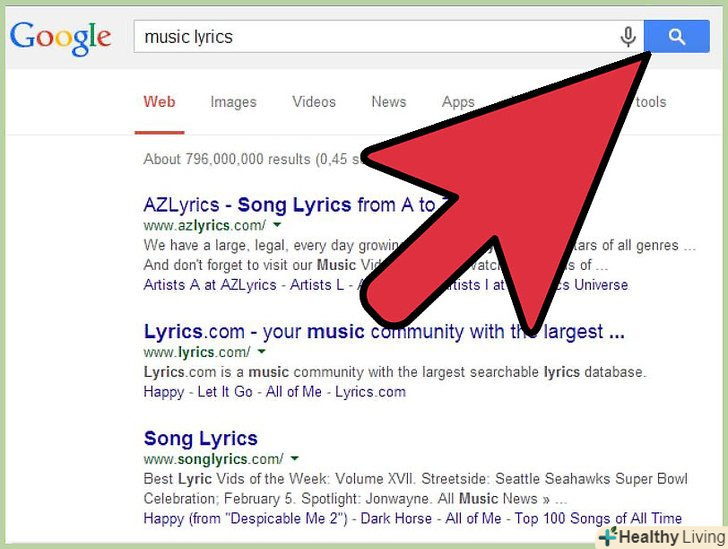Viewport: 728px width, 549px height.
Task: Click the Healthy Living watermark logo
Action: tap(660, 537)
